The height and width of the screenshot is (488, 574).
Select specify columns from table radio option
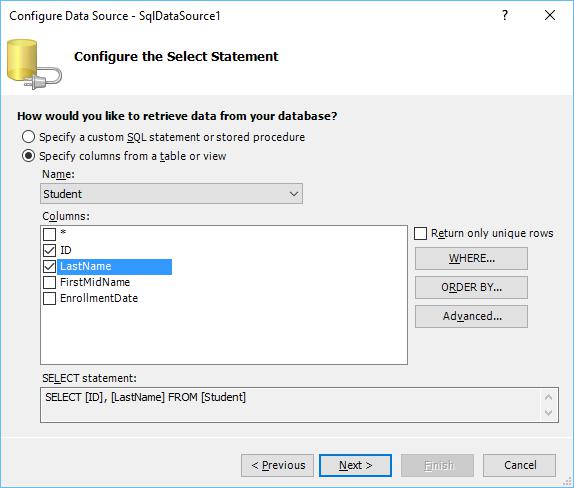[29, 156]
